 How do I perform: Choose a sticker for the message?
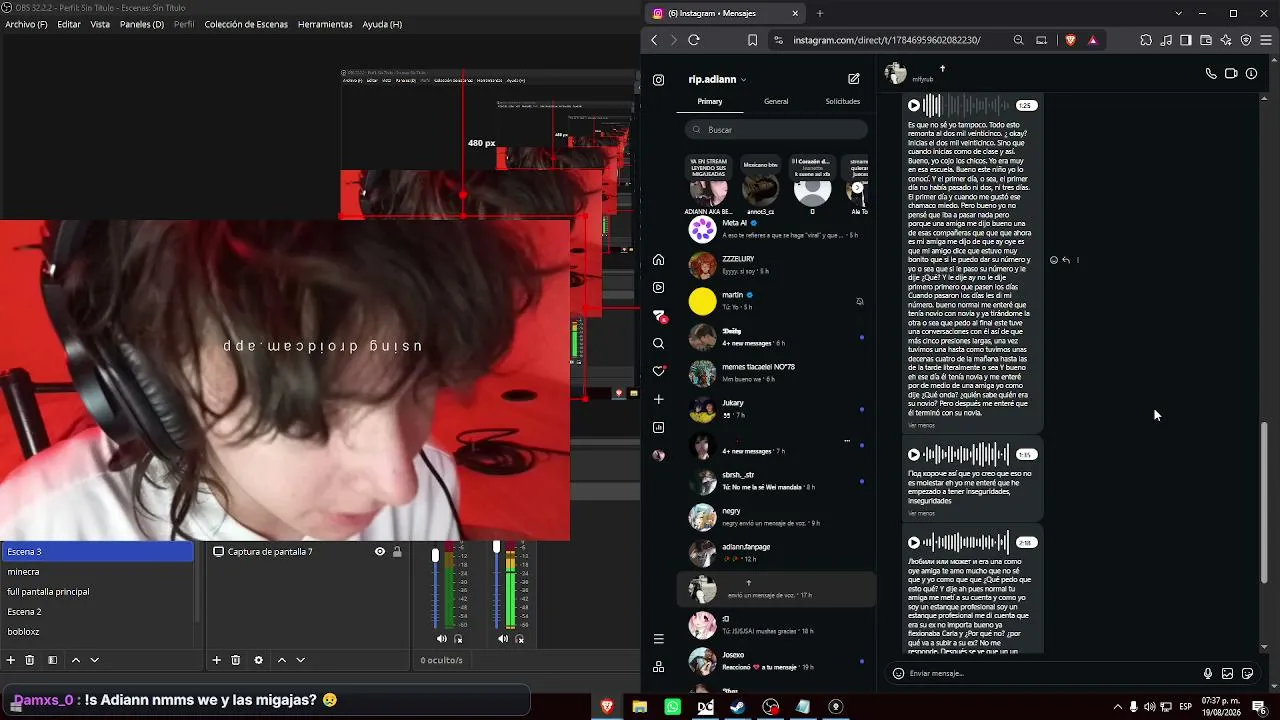(x=1247, y=673)
